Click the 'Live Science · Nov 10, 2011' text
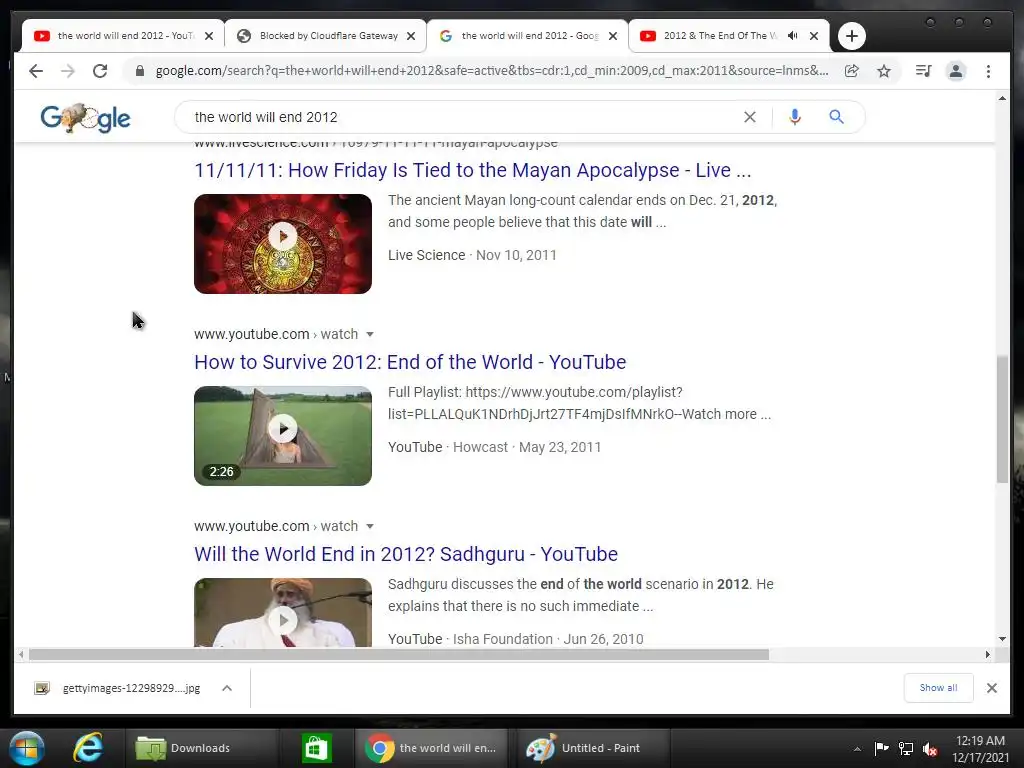 click(x=472, y=255)
